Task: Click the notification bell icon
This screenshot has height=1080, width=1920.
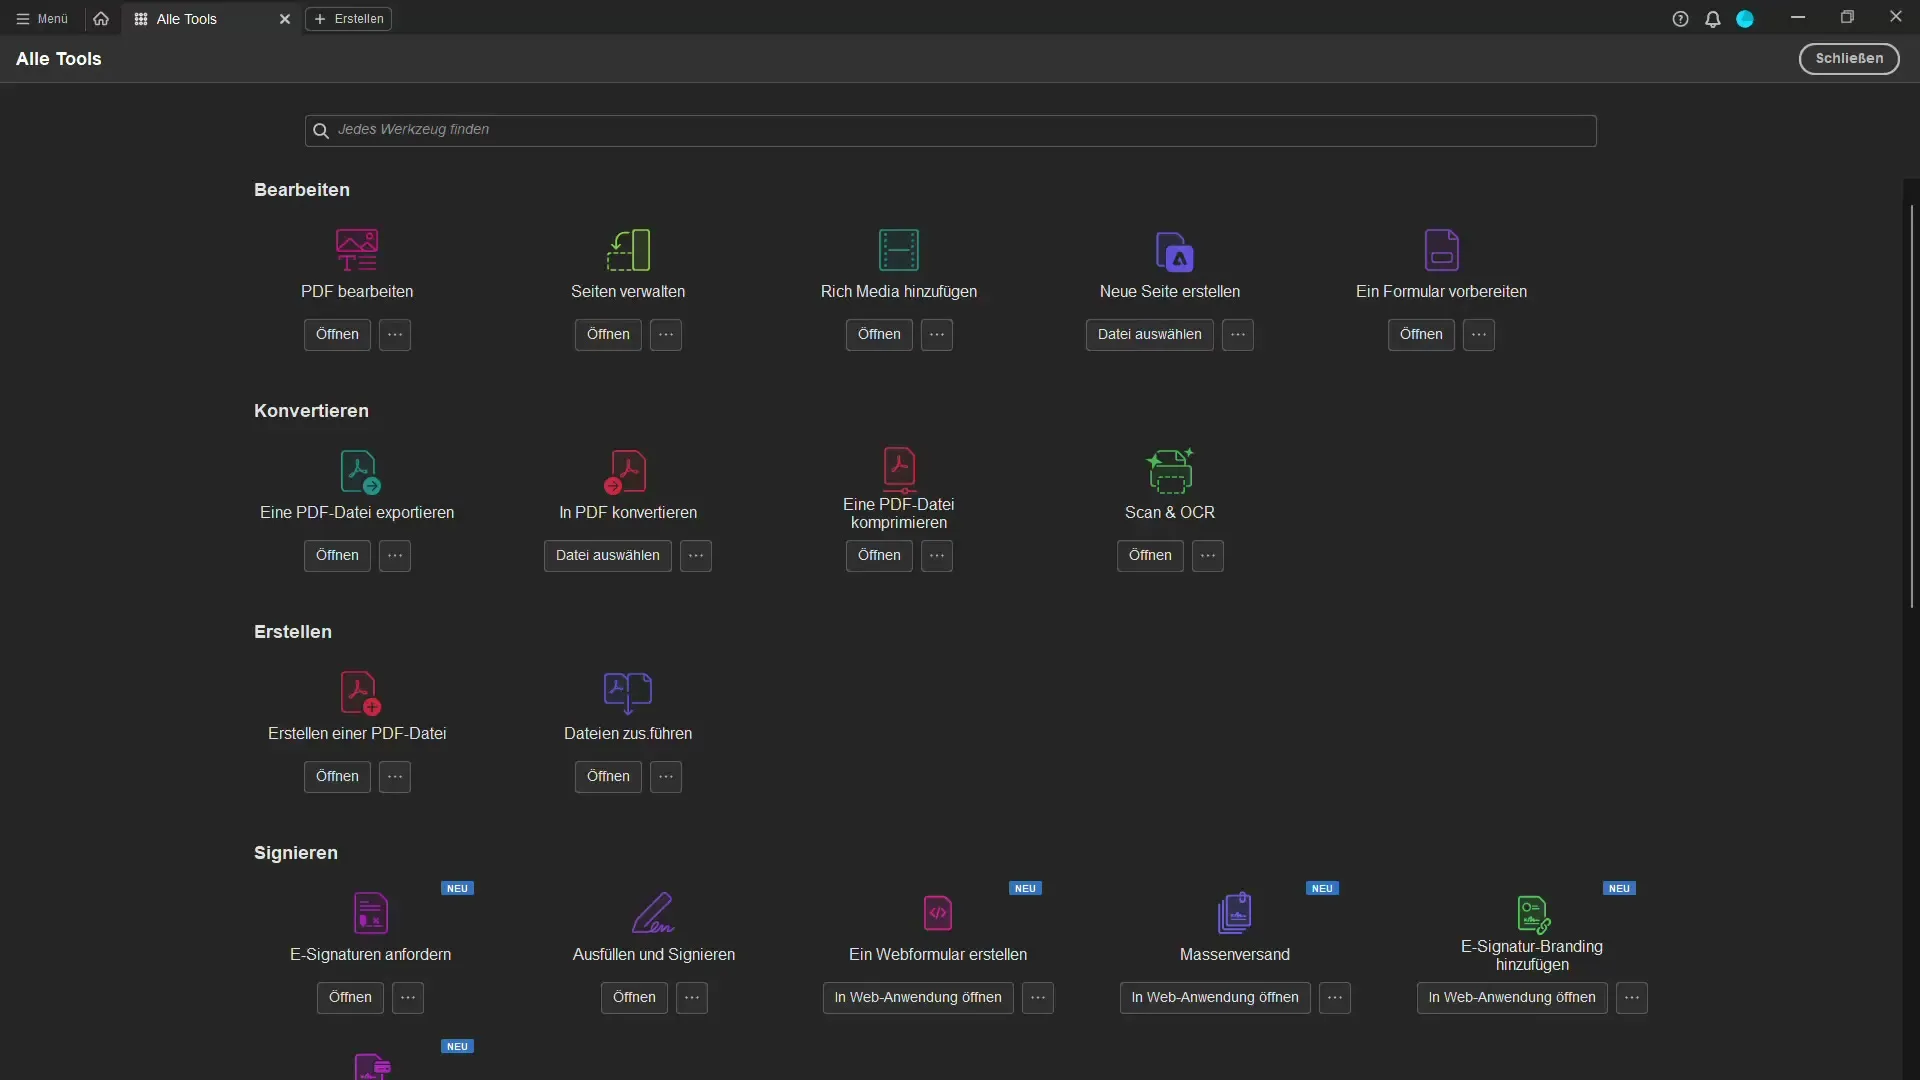Action: pyautogui.click(x=1712, y=17)
